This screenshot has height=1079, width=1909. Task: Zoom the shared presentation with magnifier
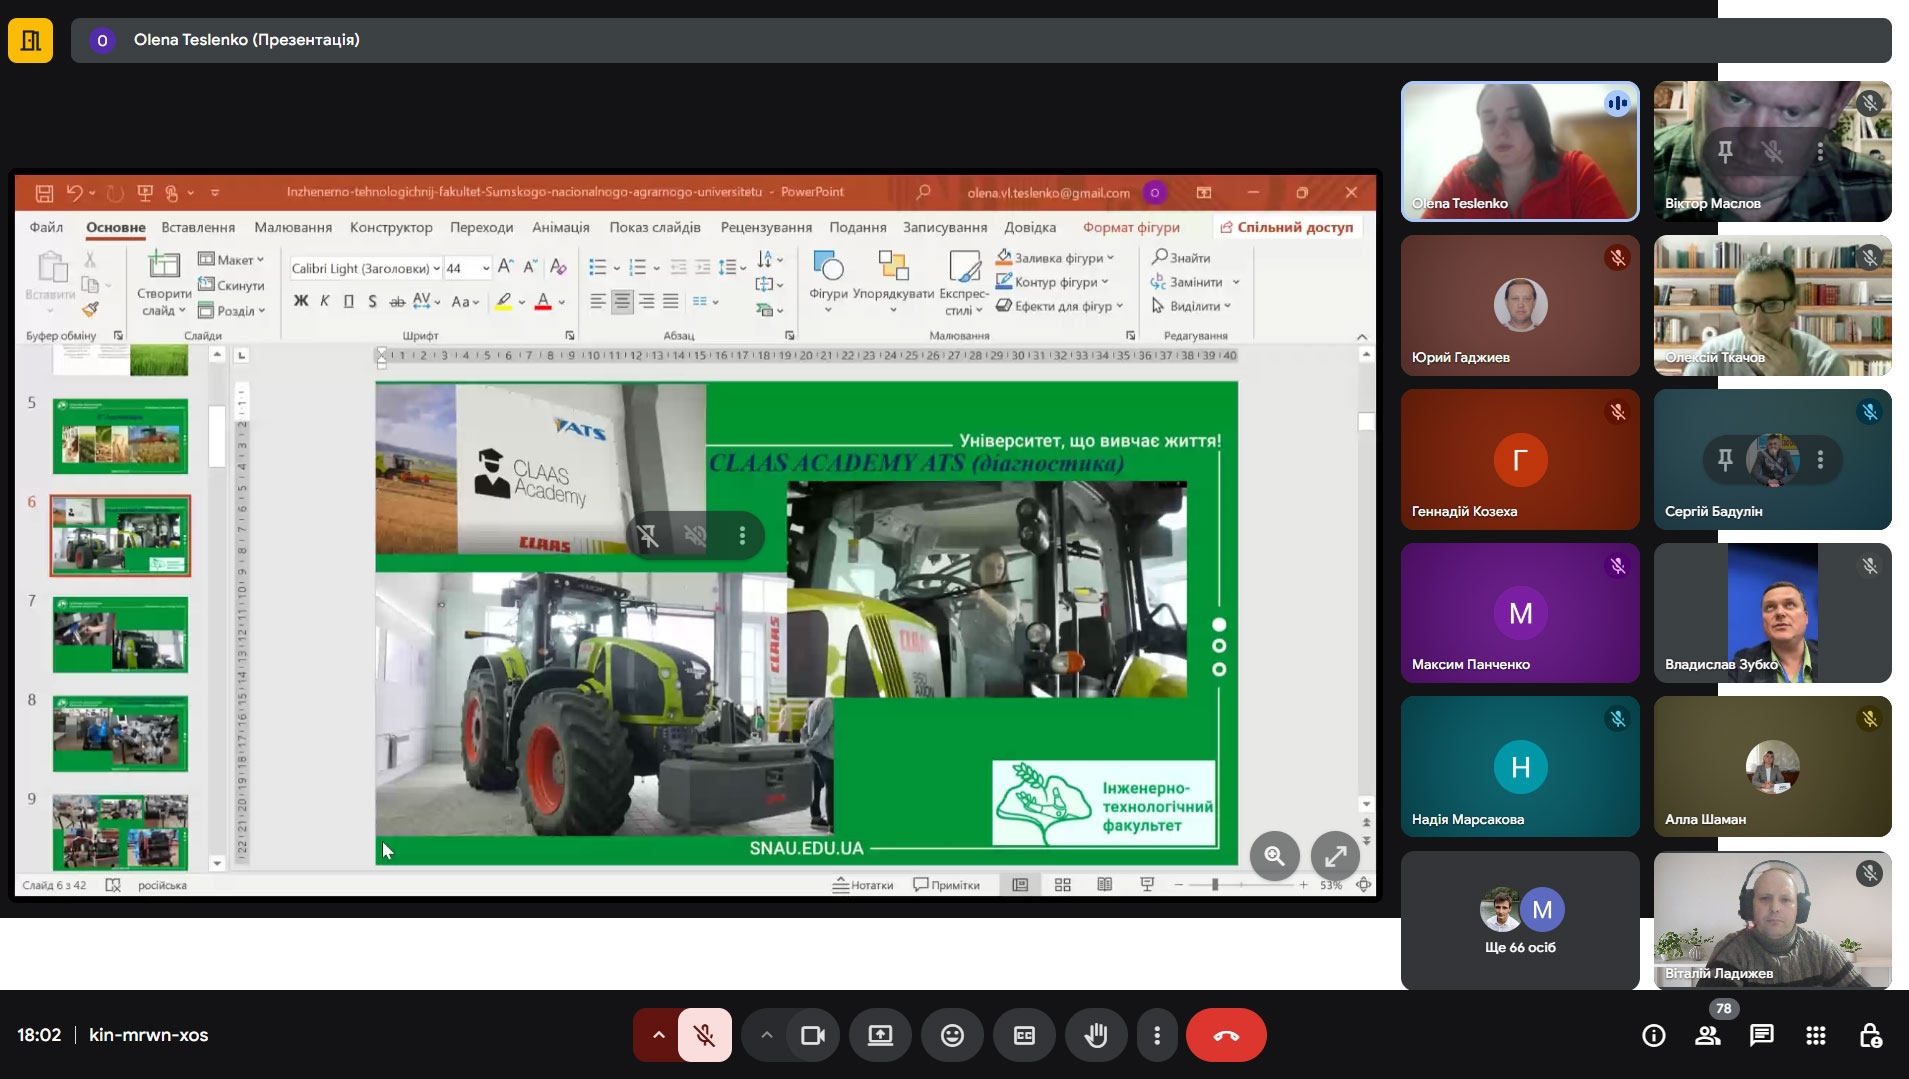(x=1274, y=856)
